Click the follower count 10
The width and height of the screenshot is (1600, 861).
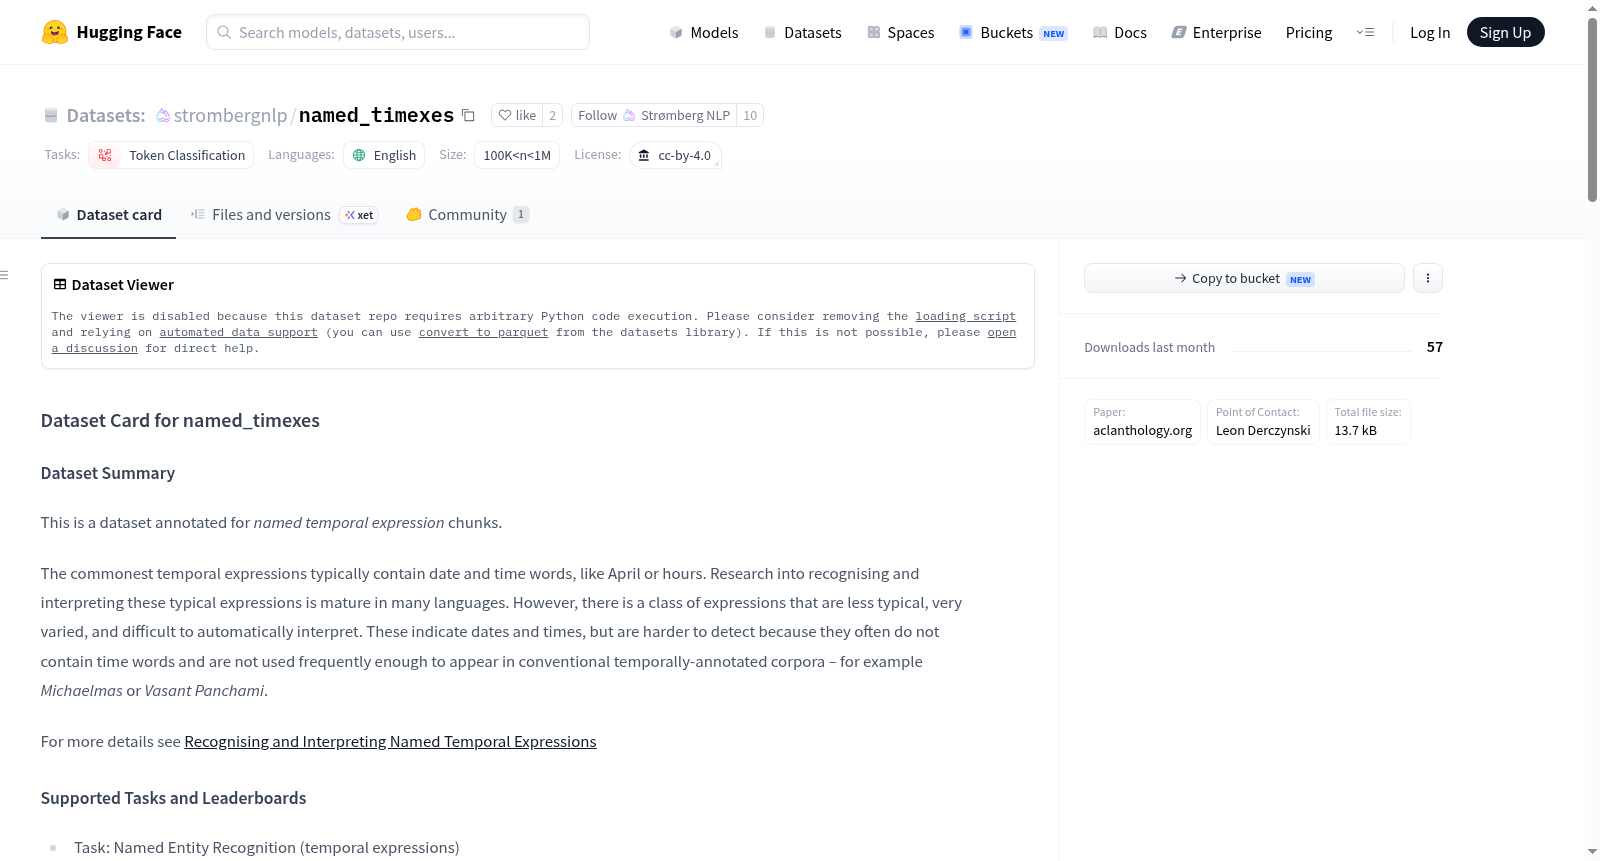[x=750, y=115]
